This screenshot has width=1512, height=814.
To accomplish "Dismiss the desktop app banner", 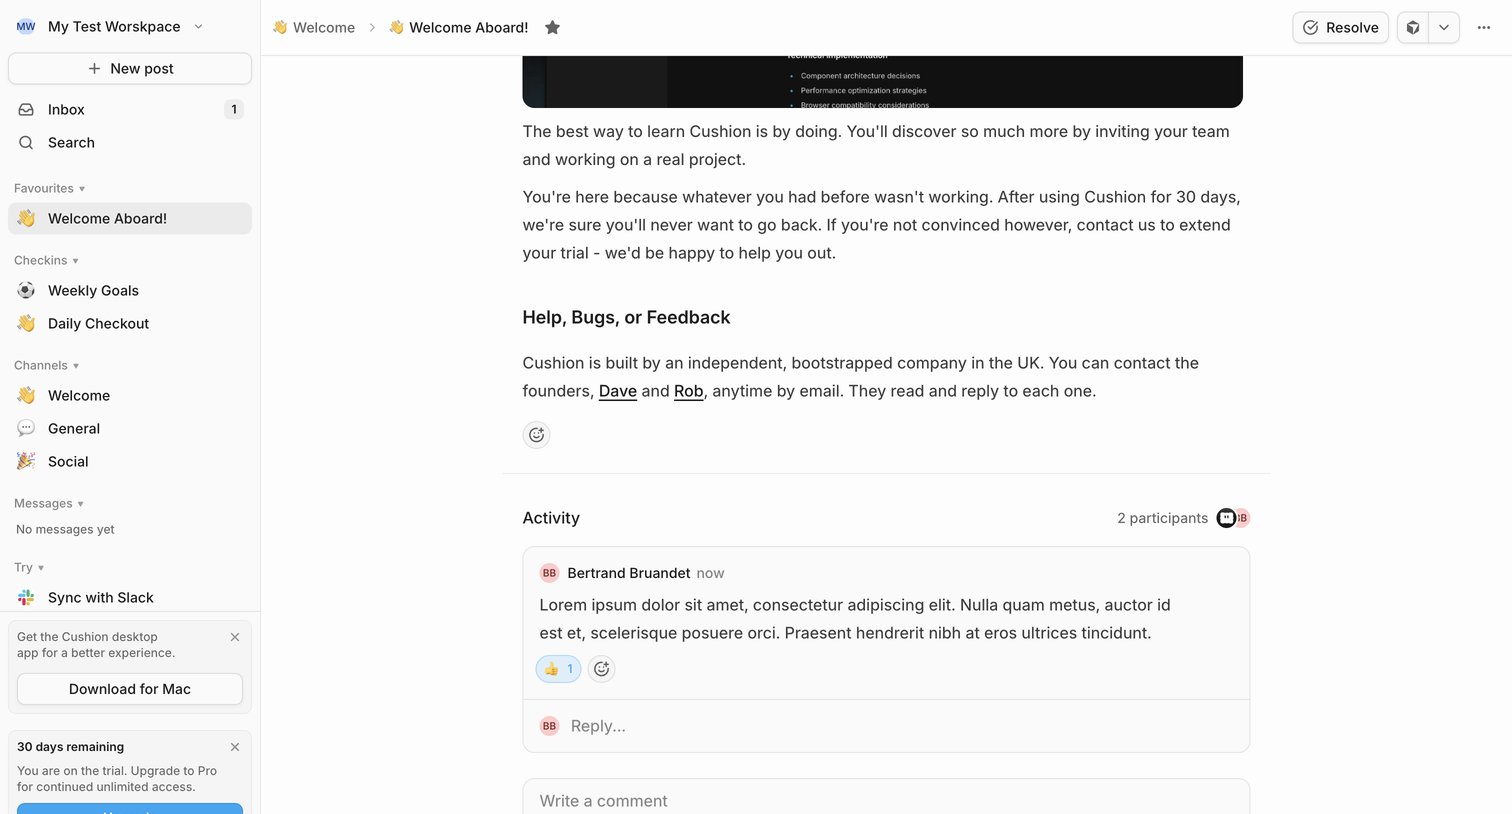I will click(235, 637).
